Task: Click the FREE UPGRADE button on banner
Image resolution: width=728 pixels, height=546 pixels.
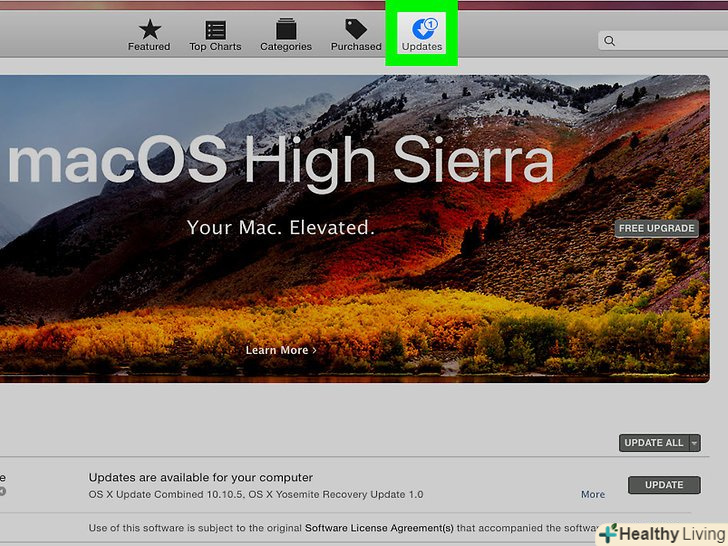Action: (x=656, y=228)
